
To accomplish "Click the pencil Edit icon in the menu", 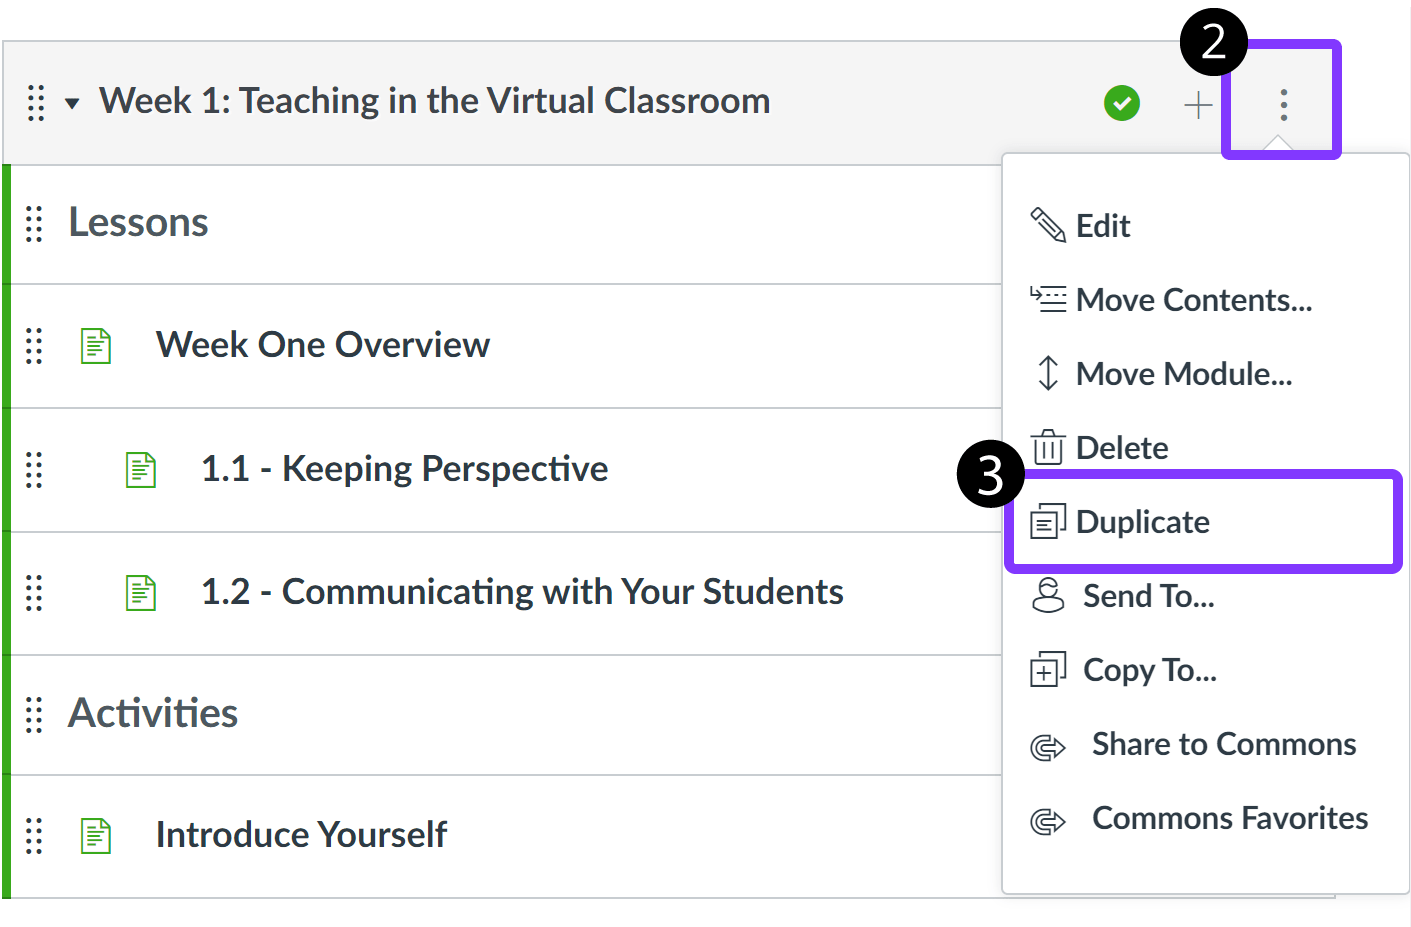I will 1046,225.
